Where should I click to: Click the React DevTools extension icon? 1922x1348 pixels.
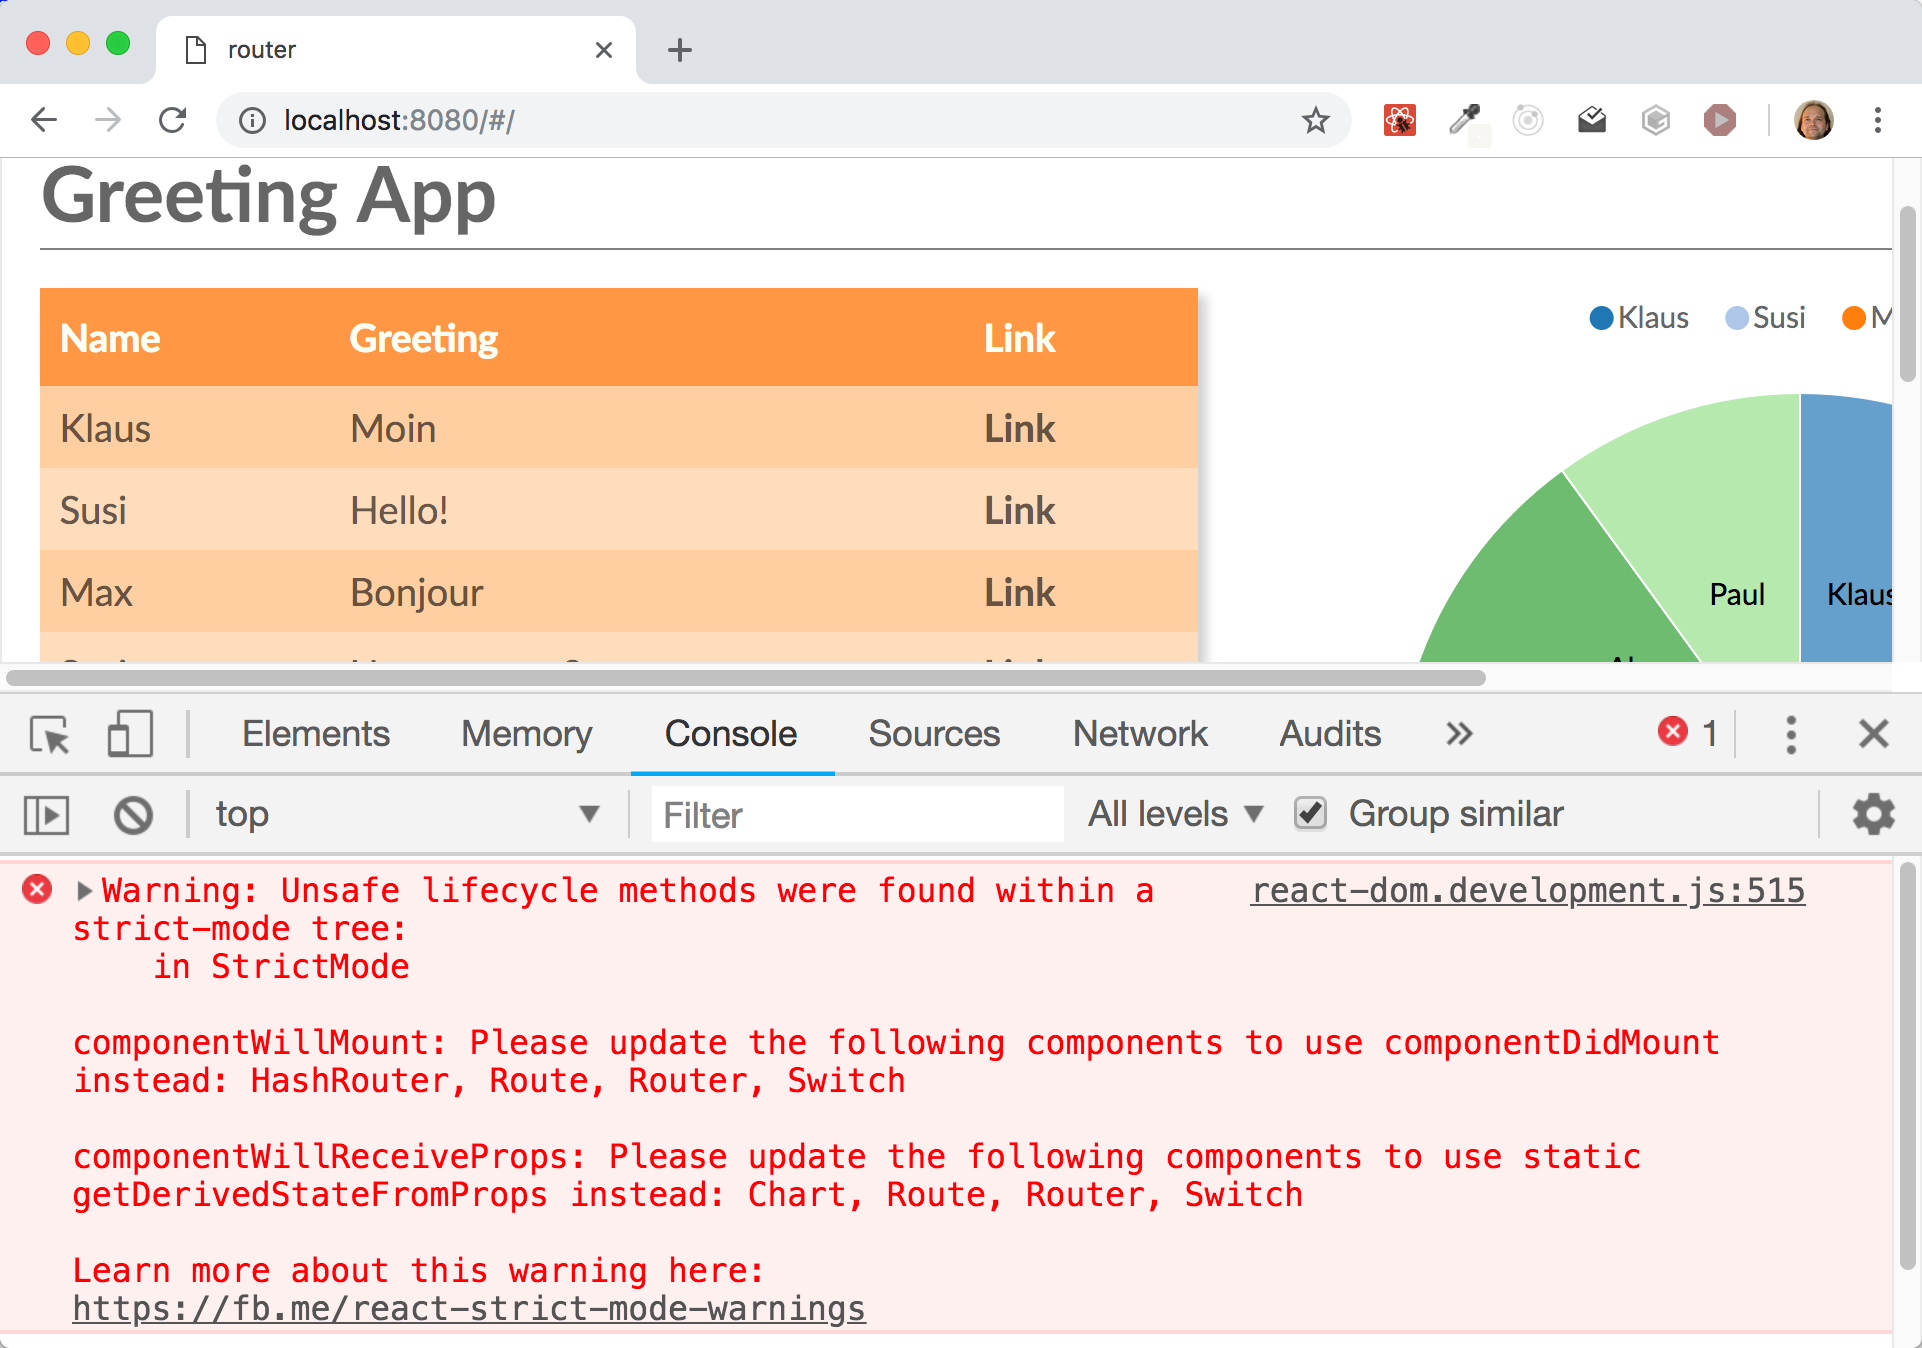click(1399, 120)
